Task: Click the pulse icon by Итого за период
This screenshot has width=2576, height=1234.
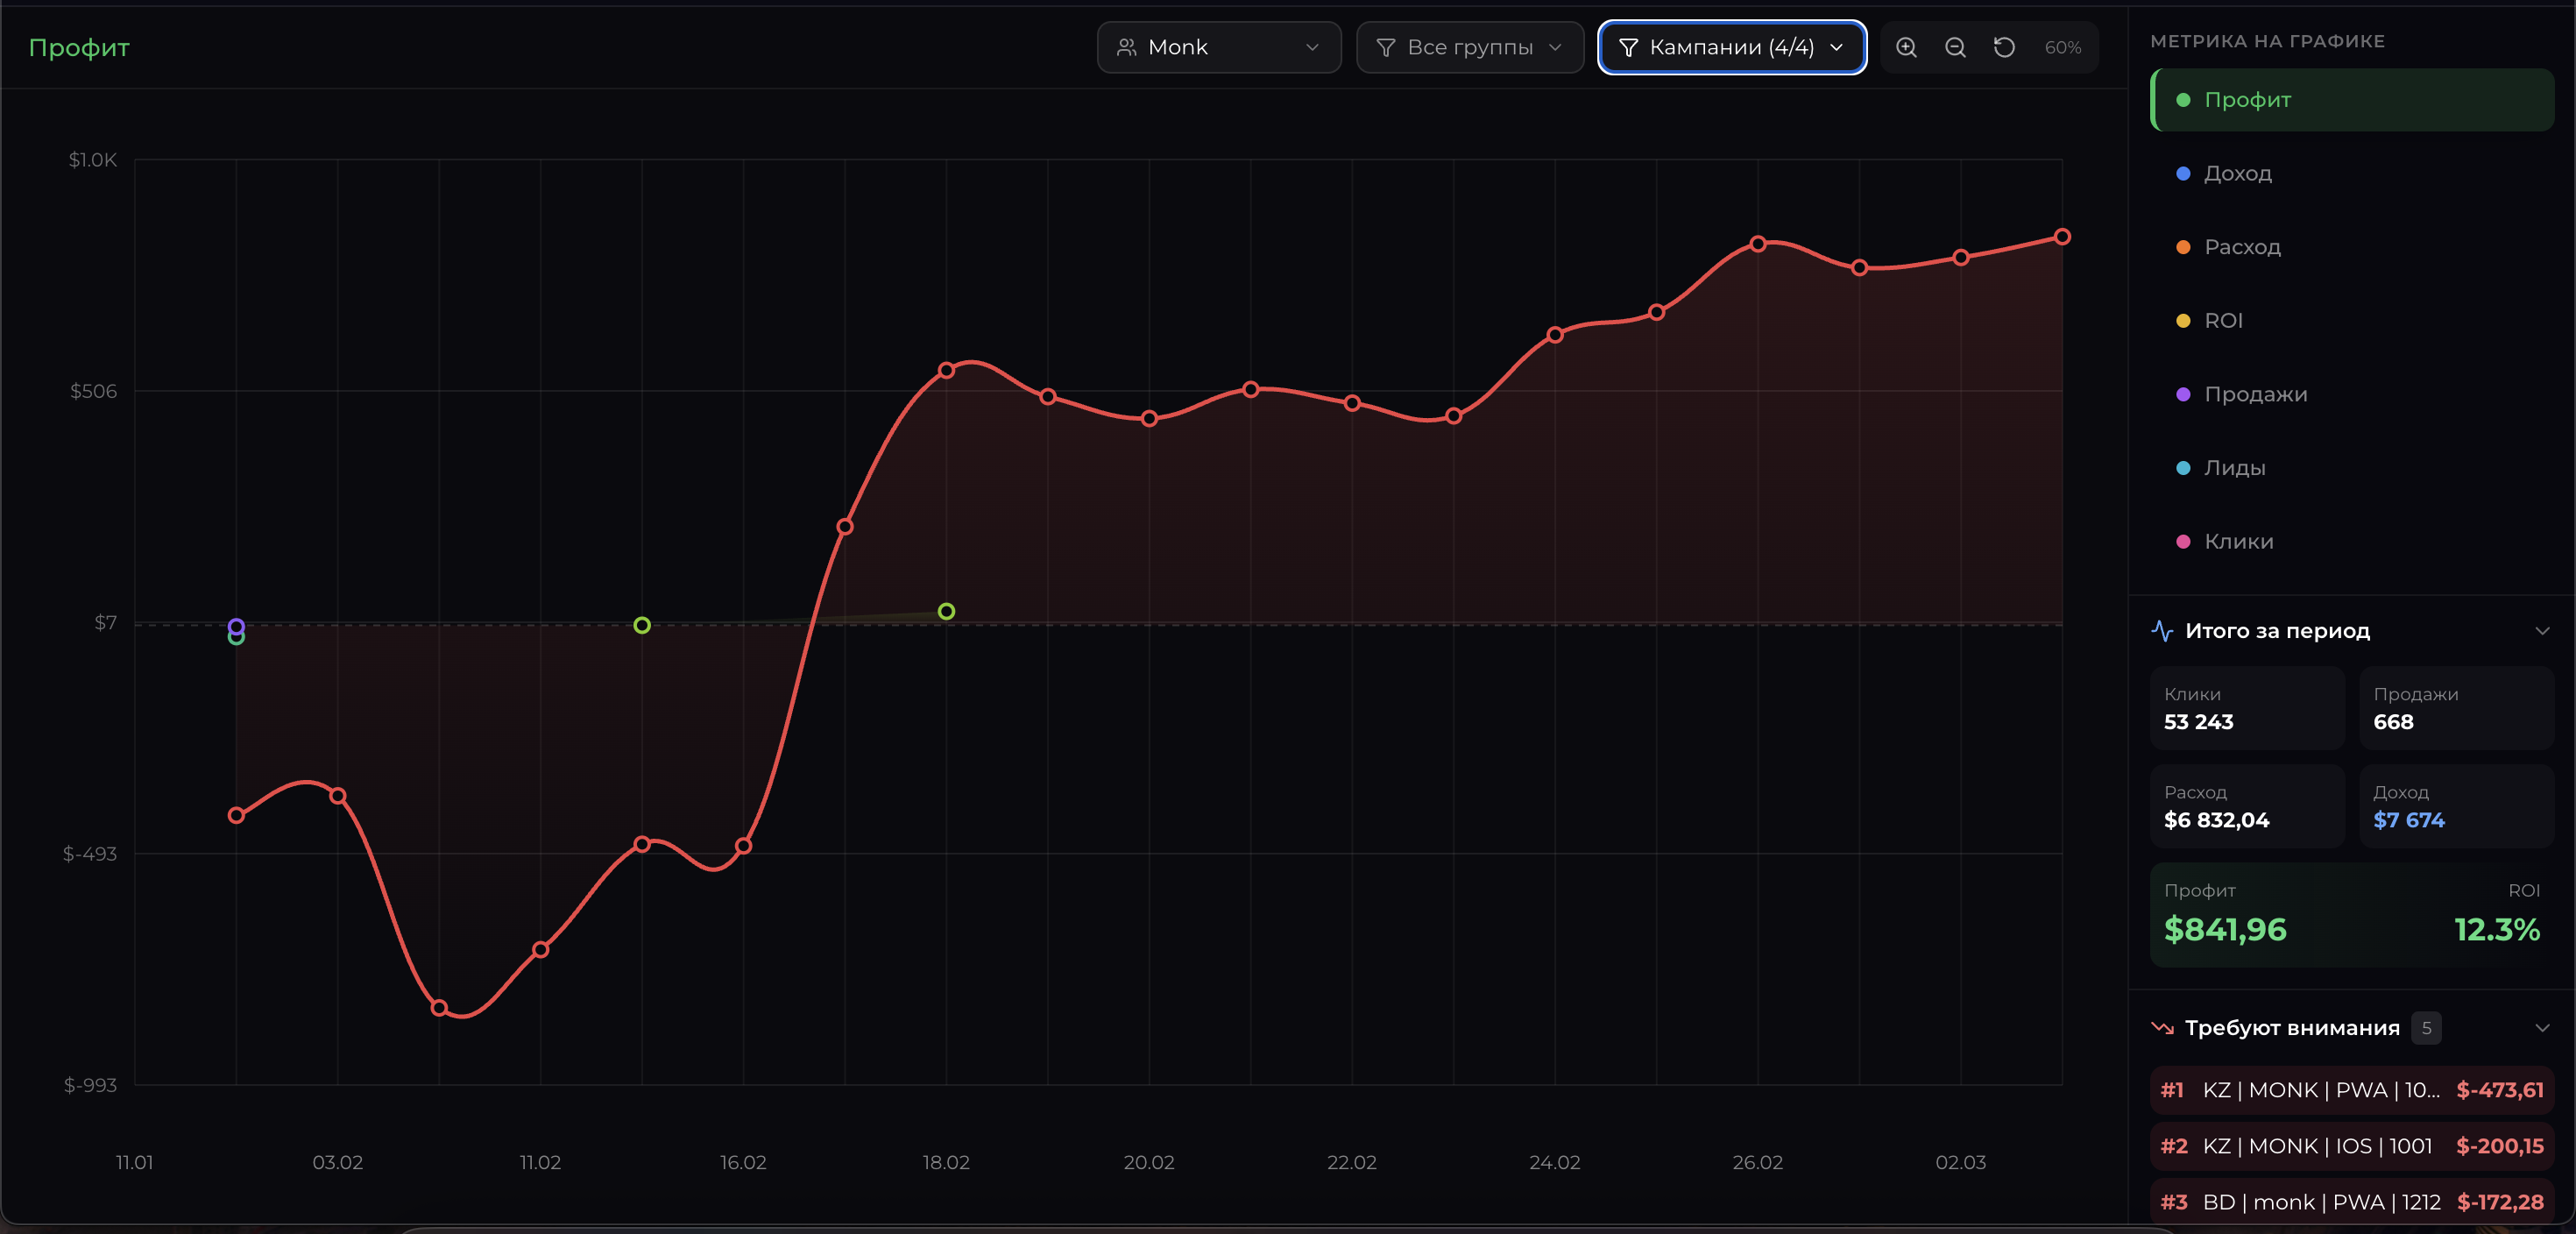Action: (2162, 631)
